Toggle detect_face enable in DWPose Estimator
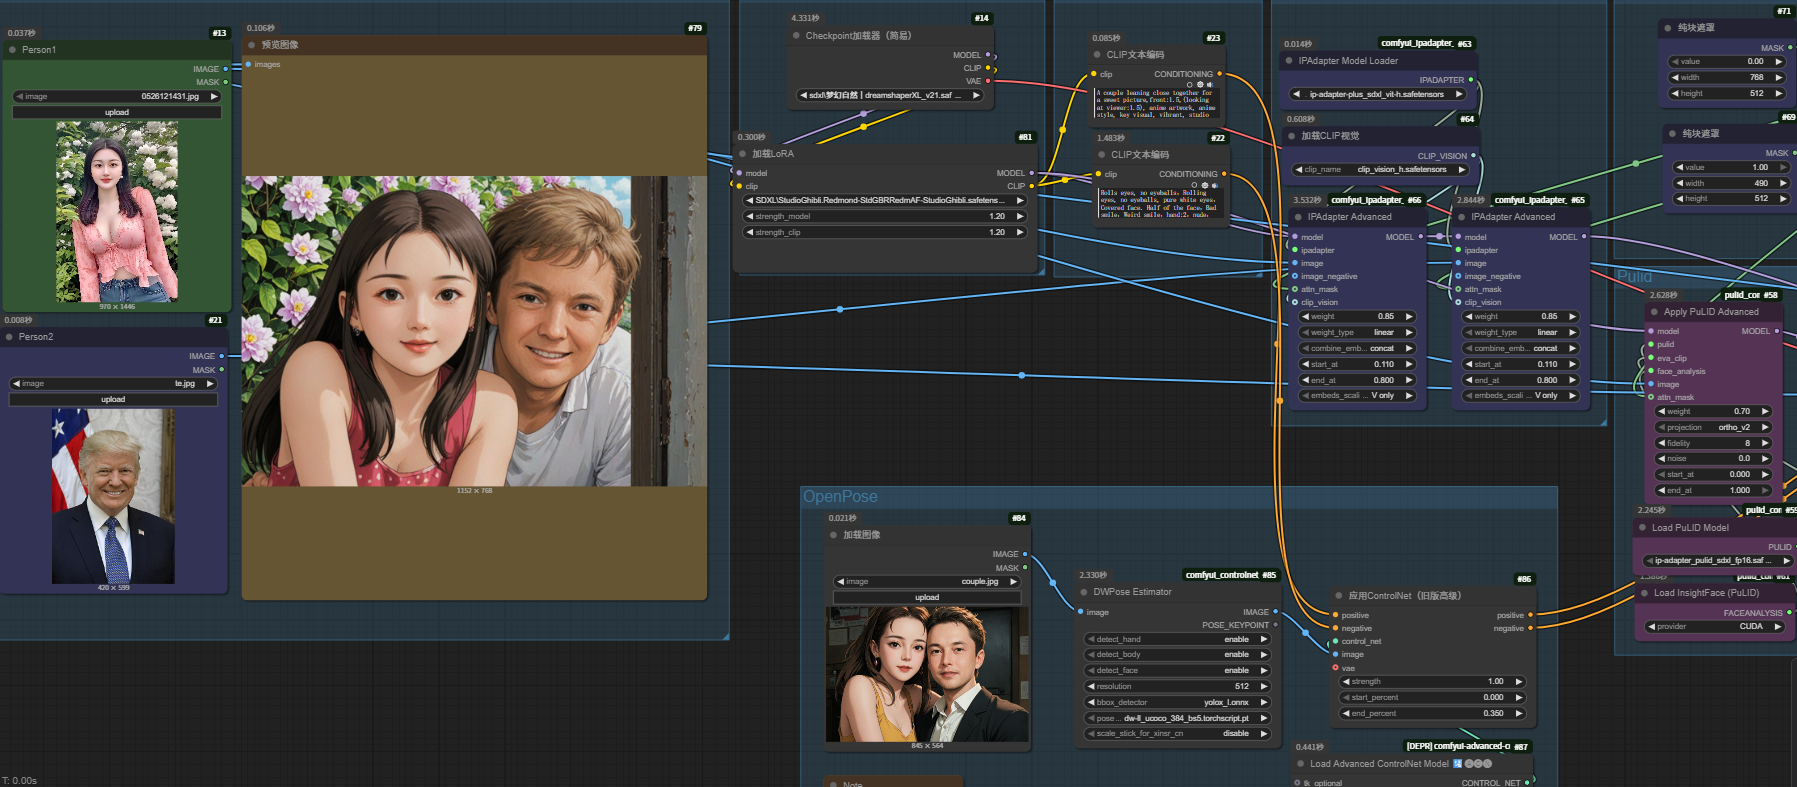1797x787 pixels. [x=1177, y=670]
